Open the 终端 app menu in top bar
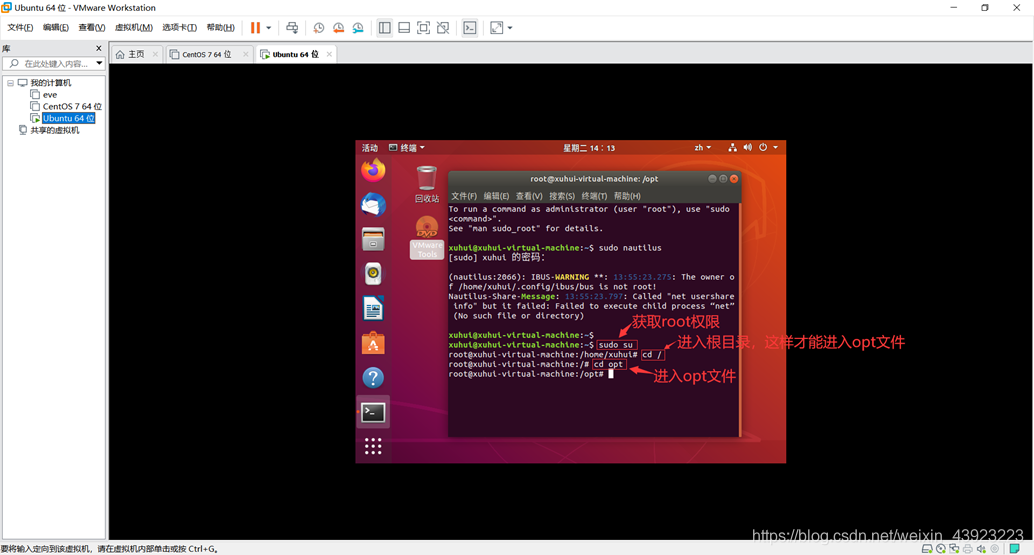The image size is (1034, 555). coord(407,148)
